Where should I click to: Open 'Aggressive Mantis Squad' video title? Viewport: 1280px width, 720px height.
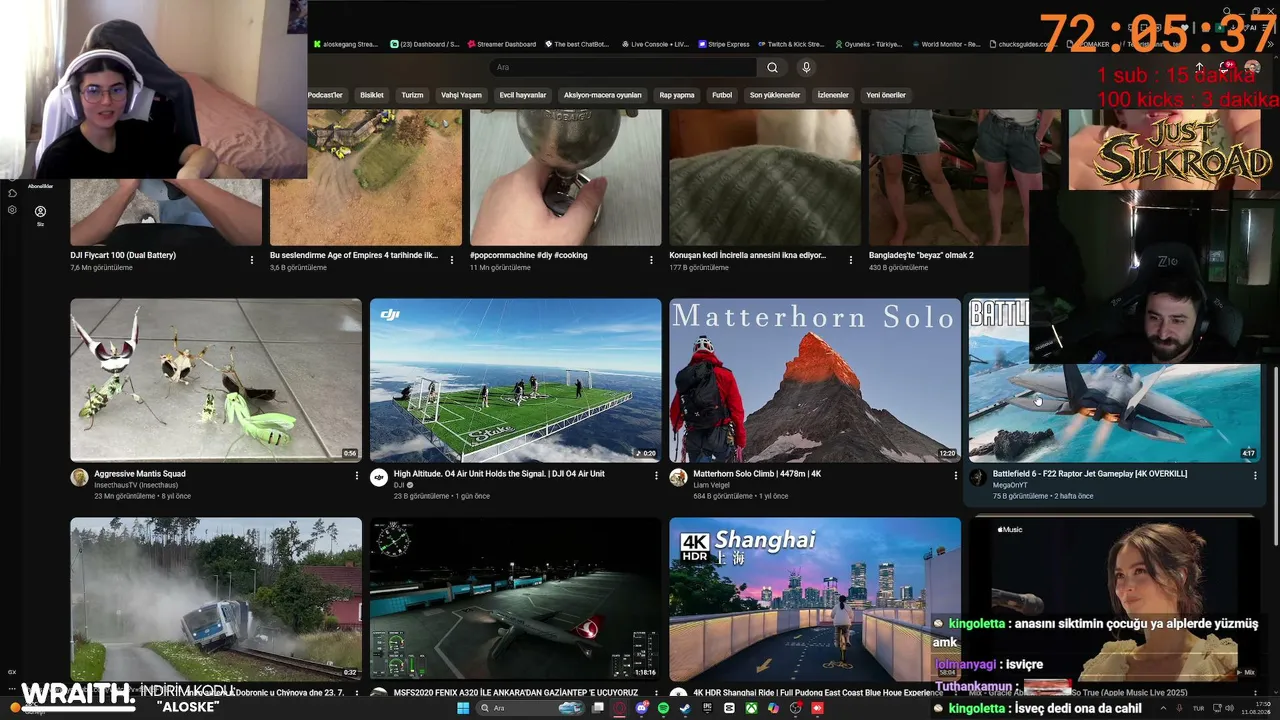click(140, 474)
